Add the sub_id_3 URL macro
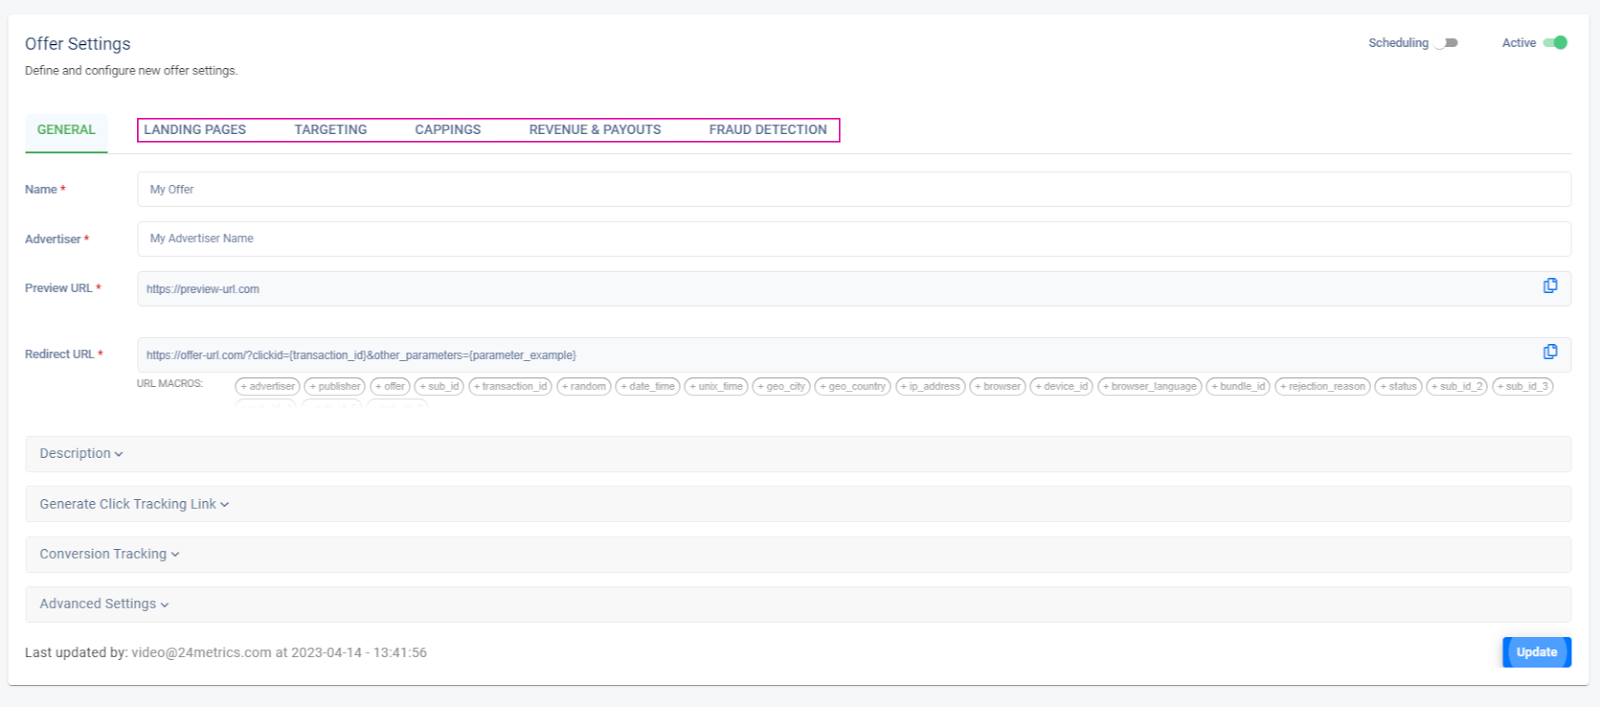The height and width of the screenshot is (707, 1600). click(x=1523, y=386)
